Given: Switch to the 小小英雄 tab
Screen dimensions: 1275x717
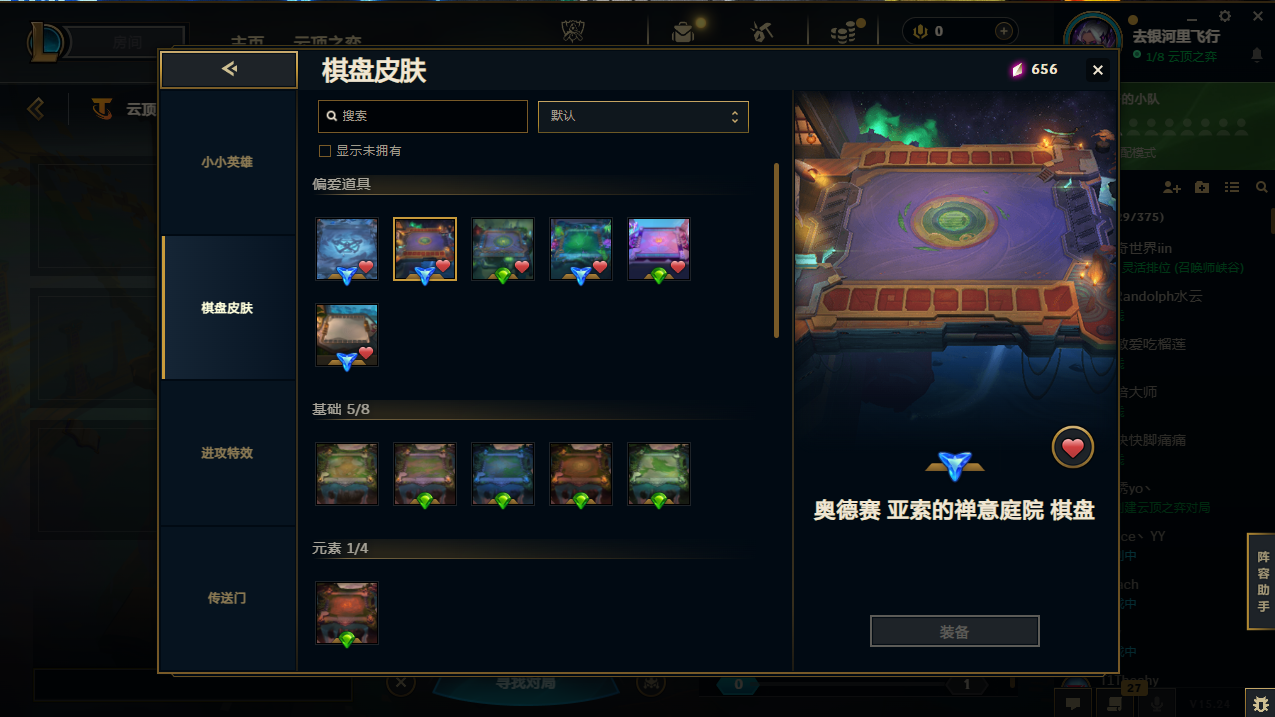Looking at the screenshot, I should pyautogui.click(x=228, y=162).
